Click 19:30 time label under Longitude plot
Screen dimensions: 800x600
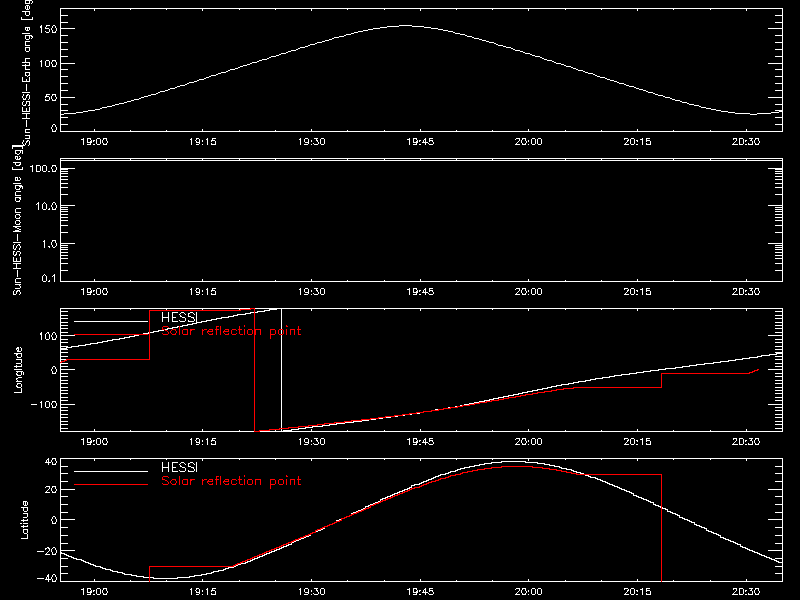(312, 442)
